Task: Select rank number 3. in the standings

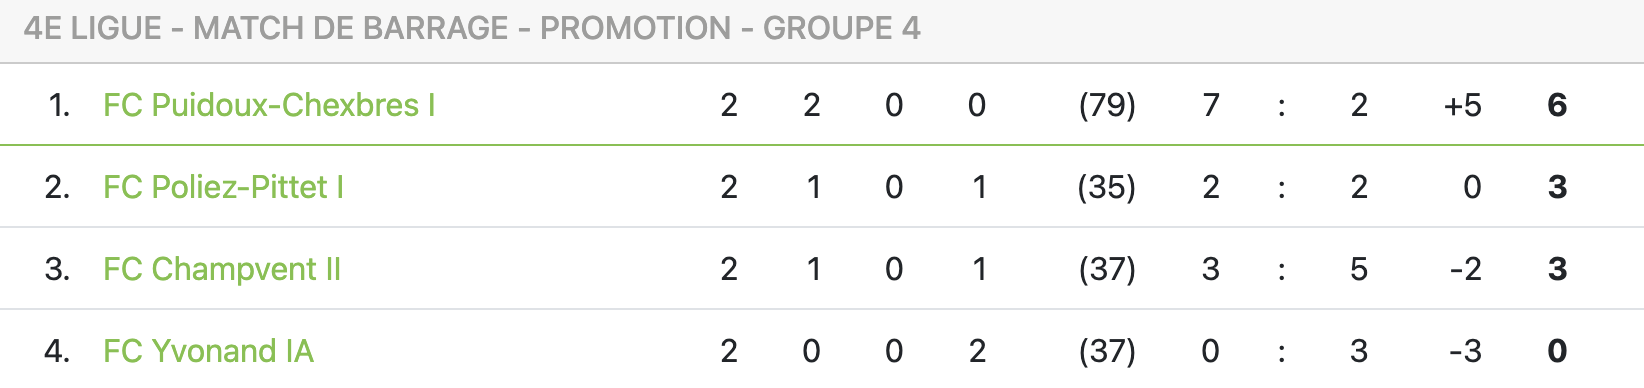Action: (58, 269)
